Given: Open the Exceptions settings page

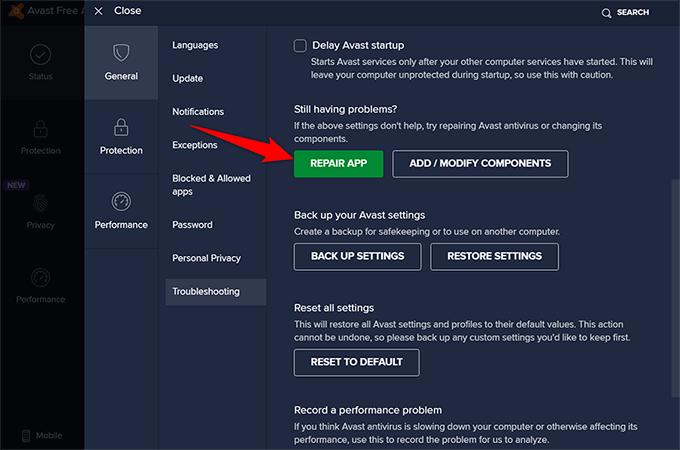Looking at the screenshot, I should click(x=195, y=145).
